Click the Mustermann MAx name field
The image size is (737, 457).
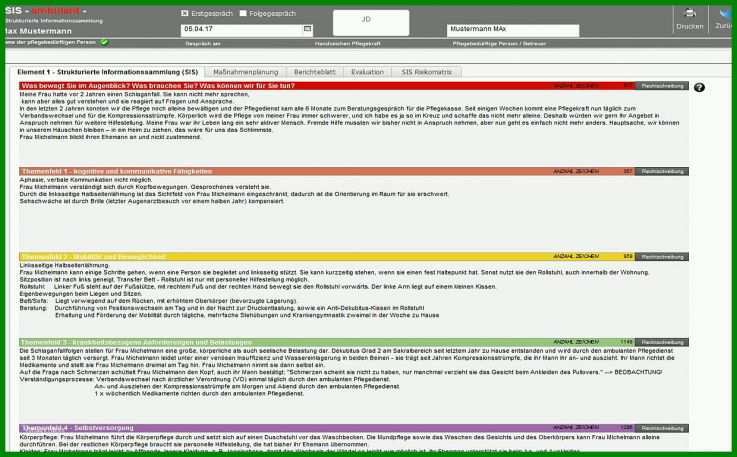(x=513, y=30)
